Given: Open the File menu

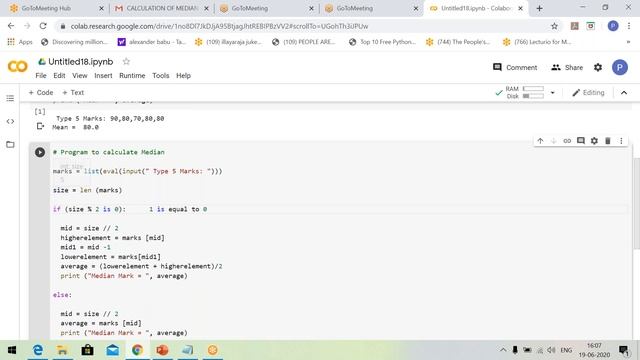Looking at the screenshot, I should (41, 76).
